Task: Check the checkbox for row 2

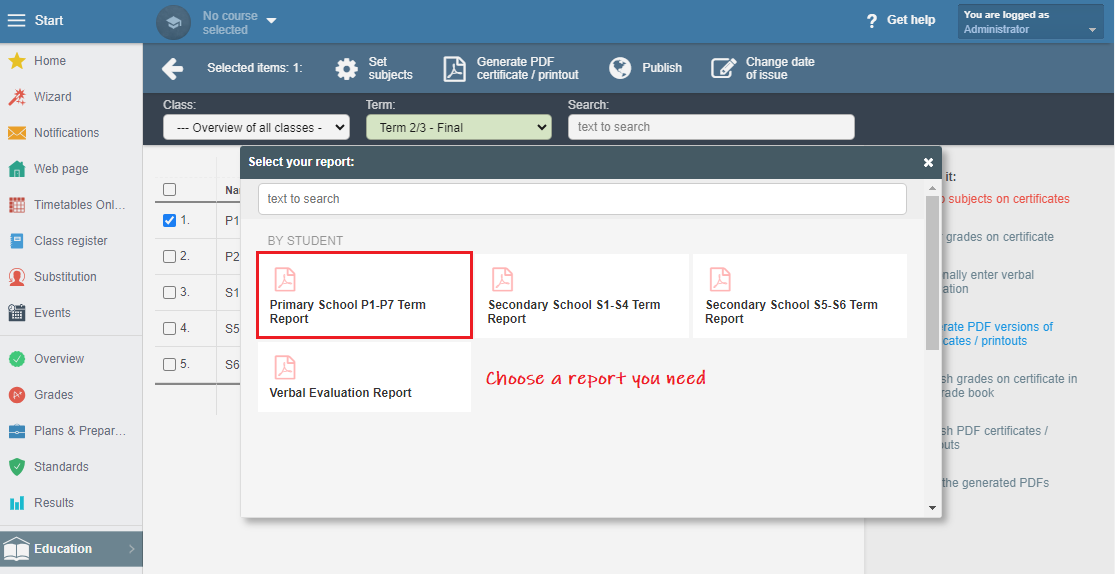Action: pos(169,257)
